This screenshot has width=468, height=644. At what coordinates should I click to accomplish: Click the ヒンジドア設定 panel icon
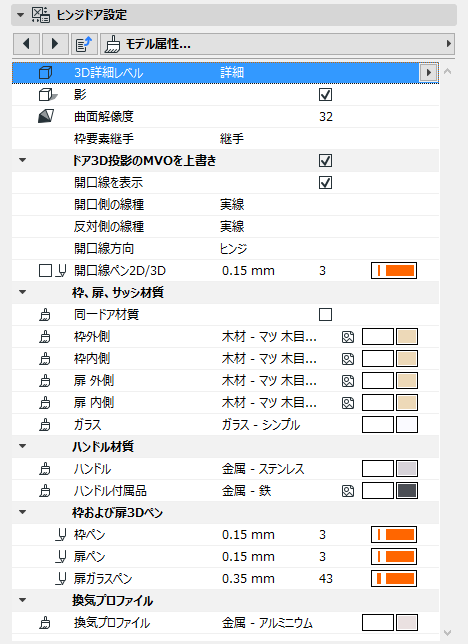tap(41, 15)
